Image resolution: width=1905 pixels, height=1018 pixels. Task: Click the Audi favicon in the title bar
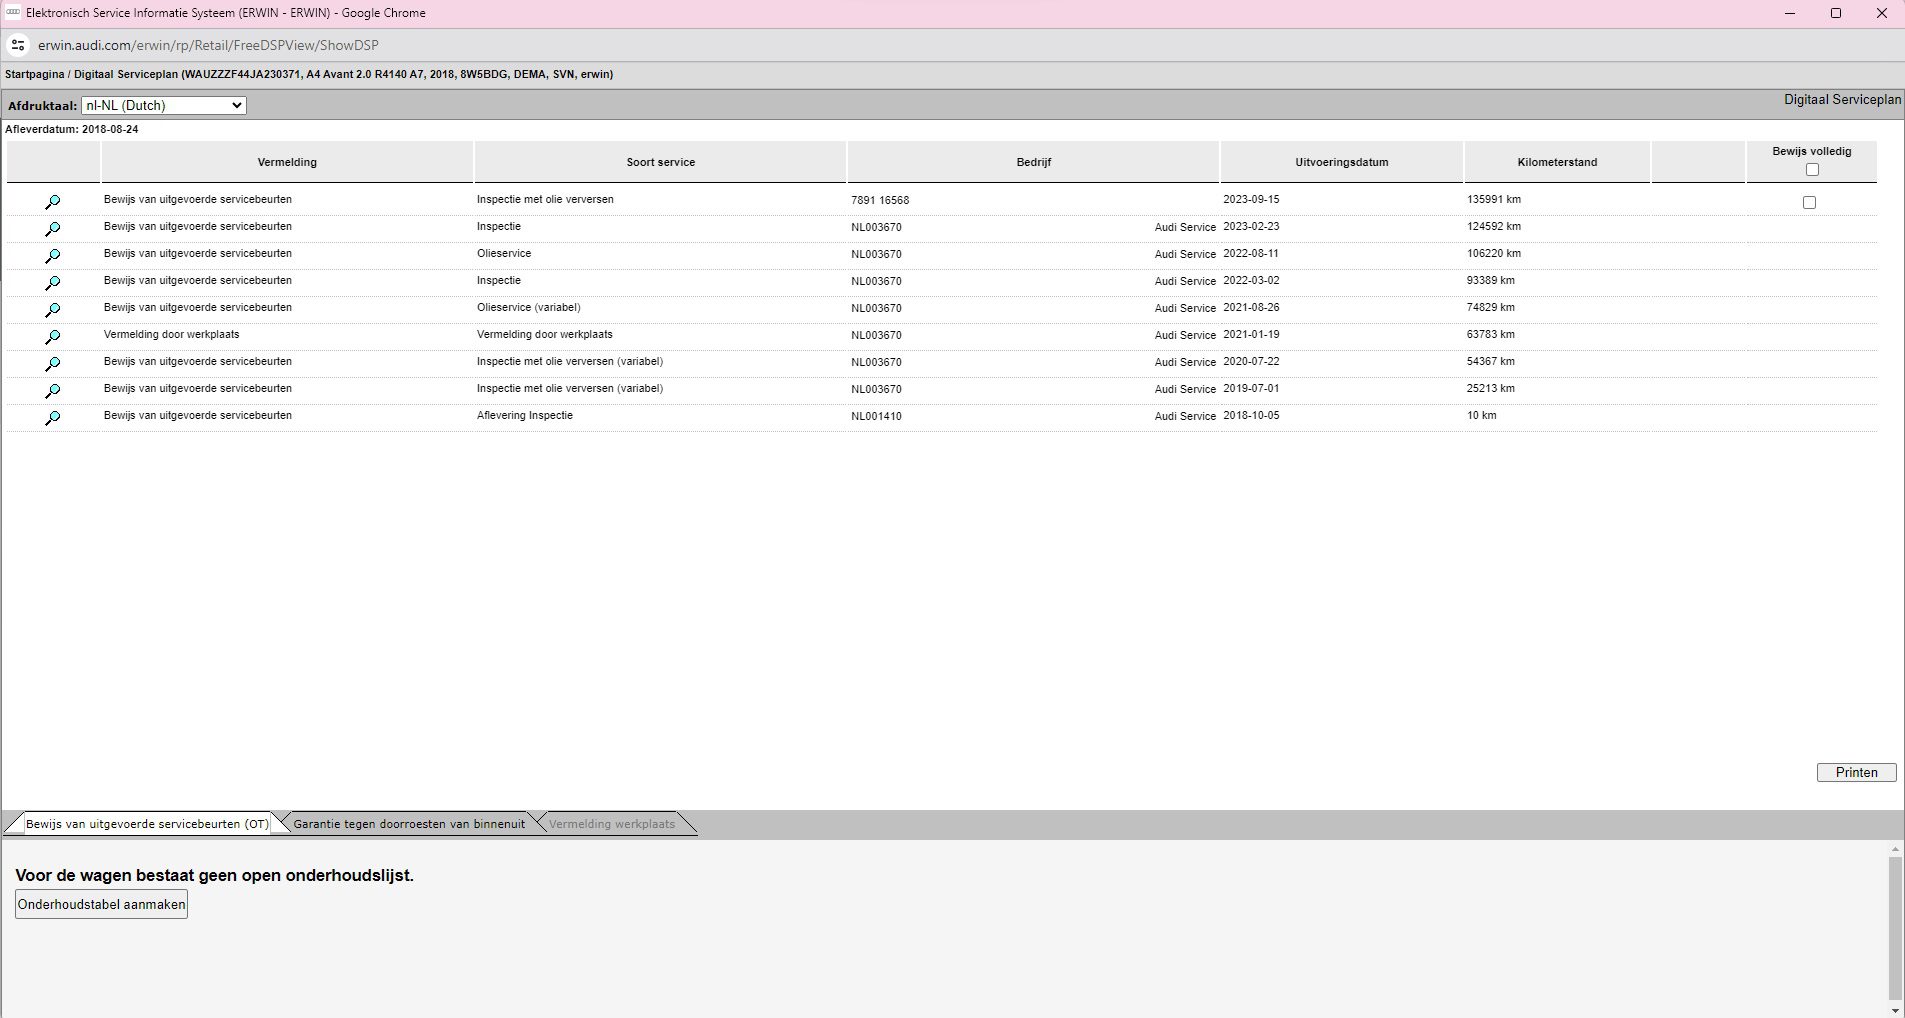coord(13,13)
